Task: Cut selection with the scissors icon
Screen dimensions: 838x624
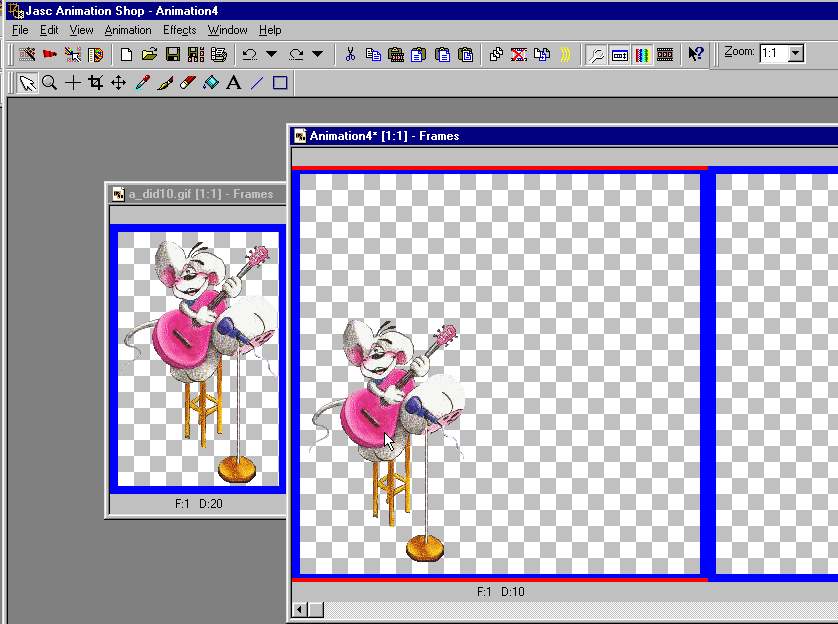Action: pos(350,54)
